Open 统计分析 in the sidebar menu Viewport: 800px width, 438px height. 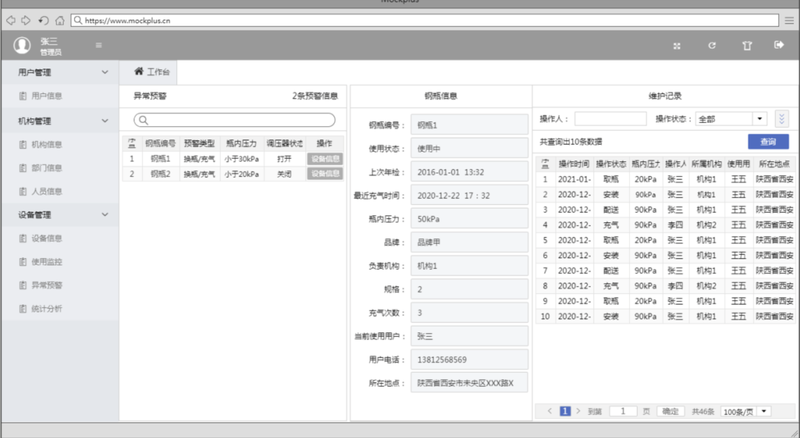point(47,309)
